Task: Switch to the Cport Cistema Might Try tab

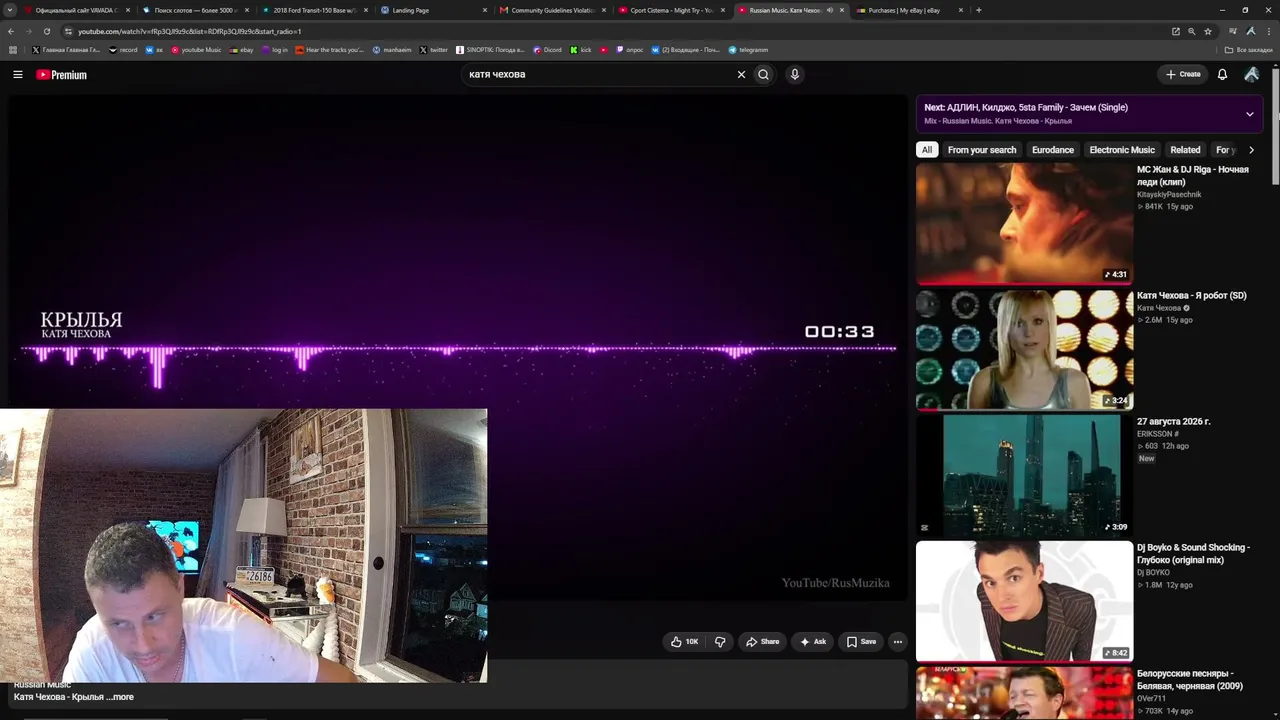Action: point(672,10)
